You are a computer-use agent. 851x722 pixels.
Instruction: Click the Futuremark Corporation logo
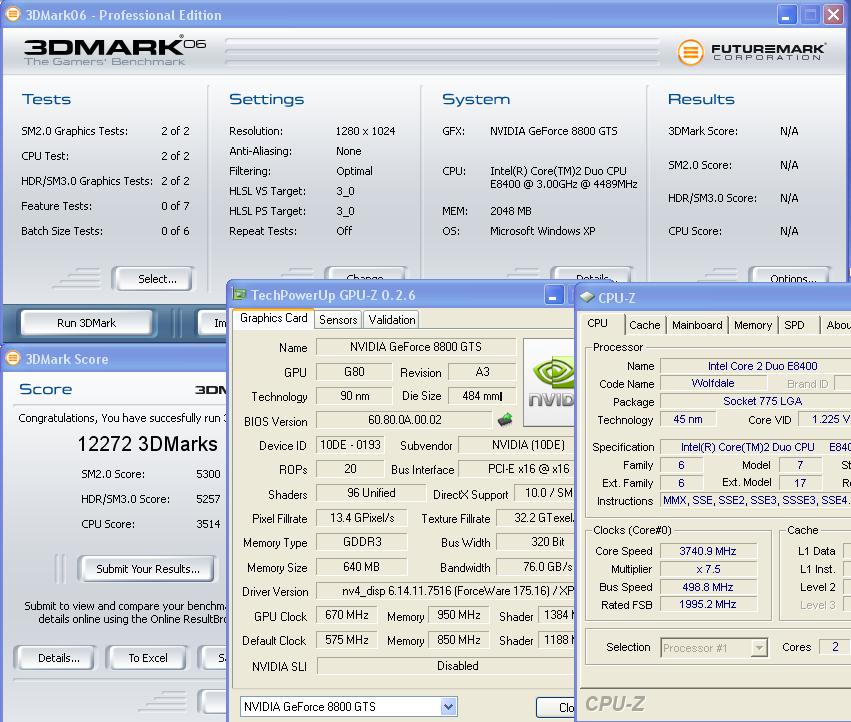pos(751,52)
